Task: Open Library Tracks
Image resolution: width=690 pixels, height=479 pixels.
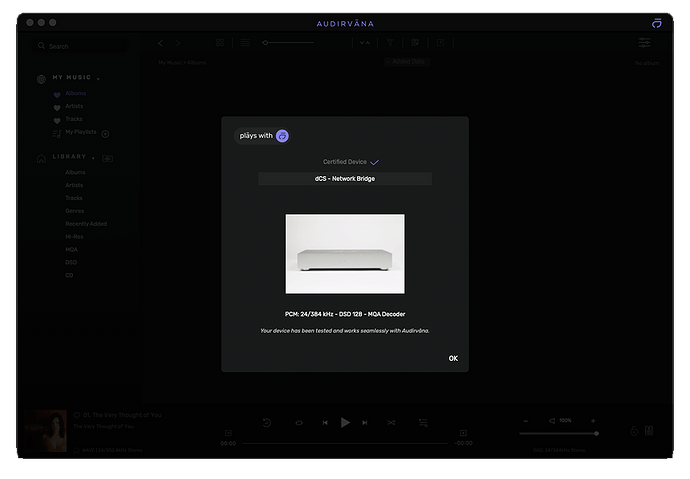Action: pyautogui.click(x=73, y=198)
